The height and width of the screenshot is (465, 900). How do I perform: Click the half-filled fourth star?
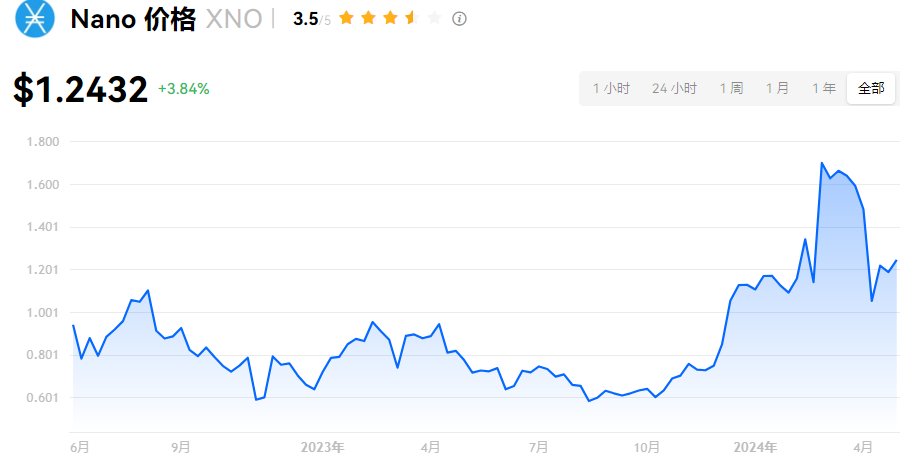pos(411,18)
